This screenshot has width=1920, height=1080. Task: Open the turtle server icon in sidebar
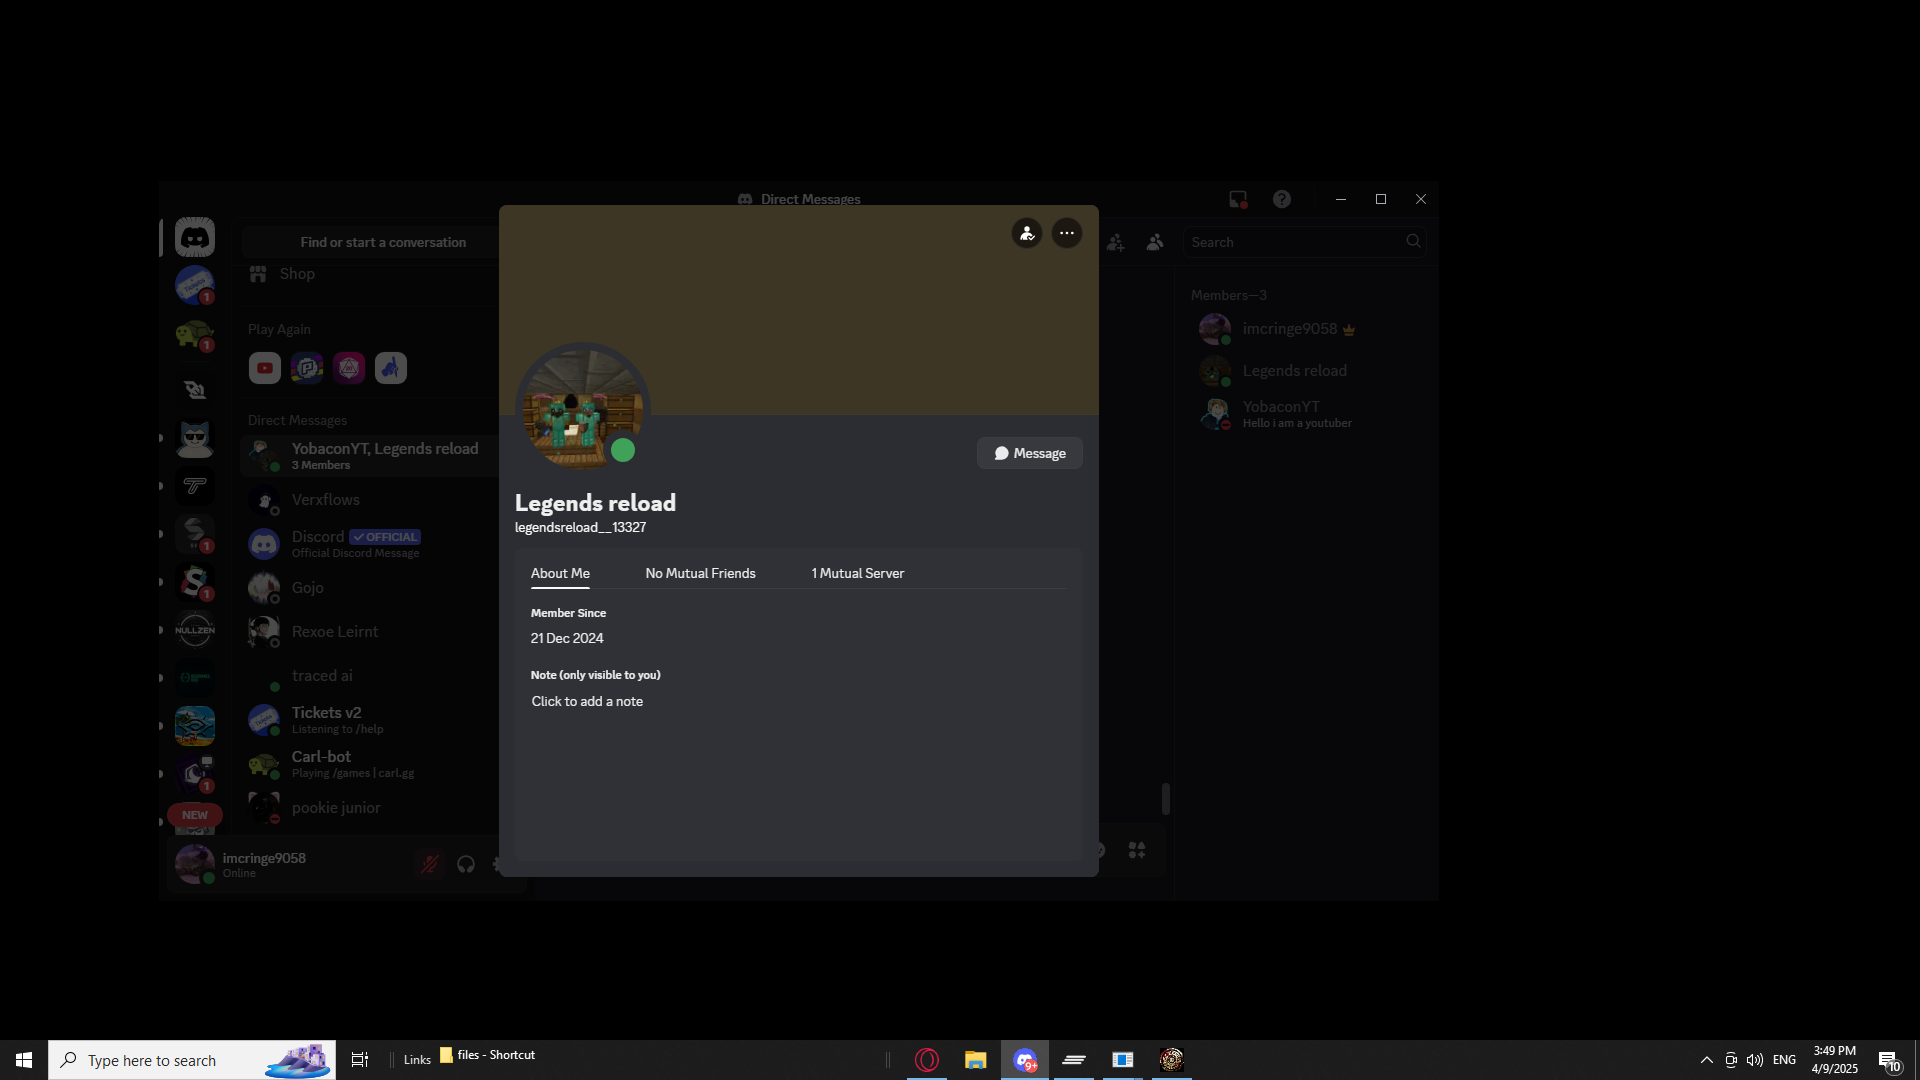(x=195, y=334)
